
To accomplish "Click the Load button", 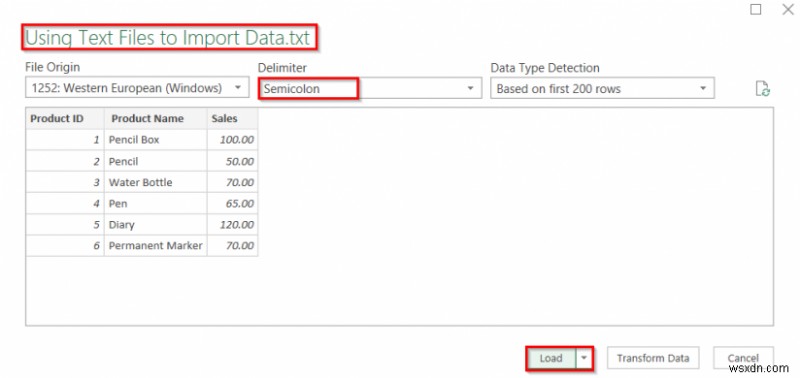I will (551, 358).
